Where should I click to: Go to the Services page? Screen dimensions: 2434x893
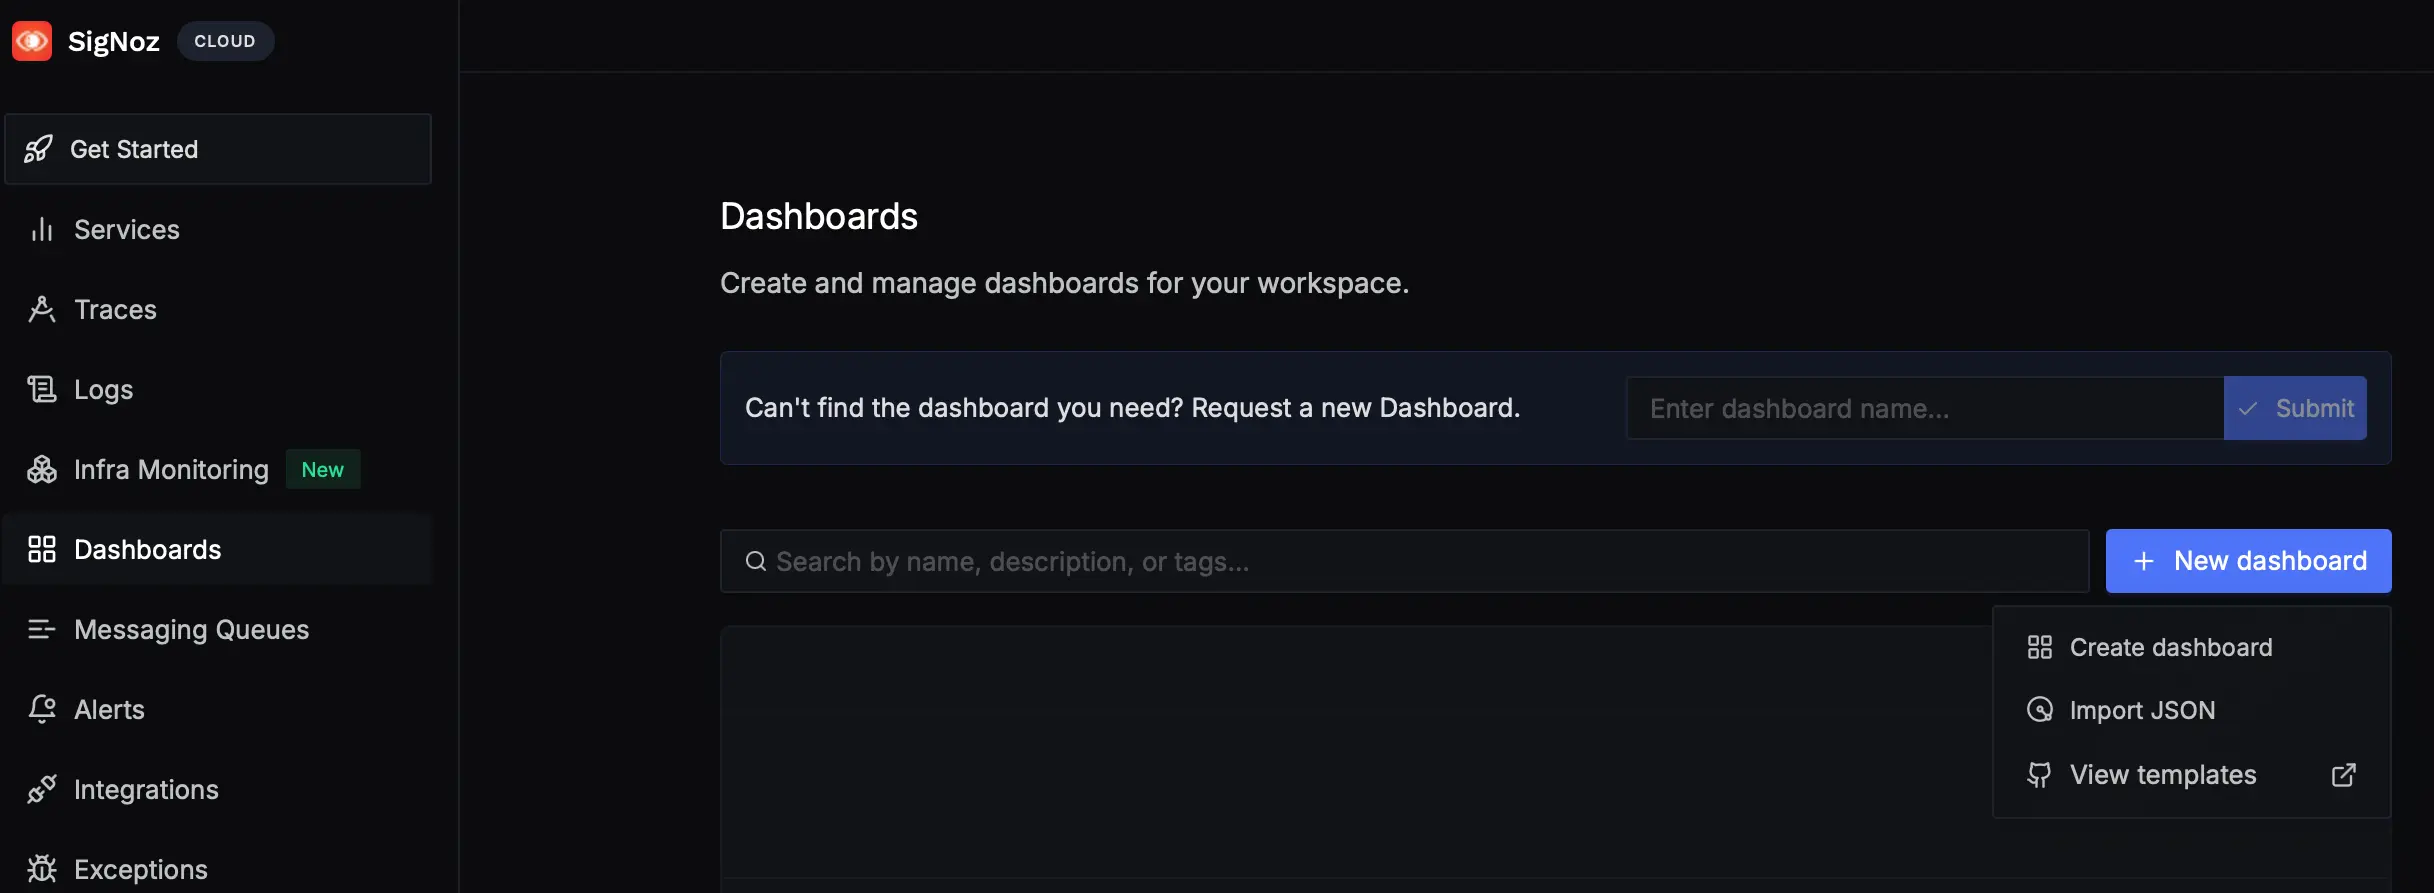point(218,229)
